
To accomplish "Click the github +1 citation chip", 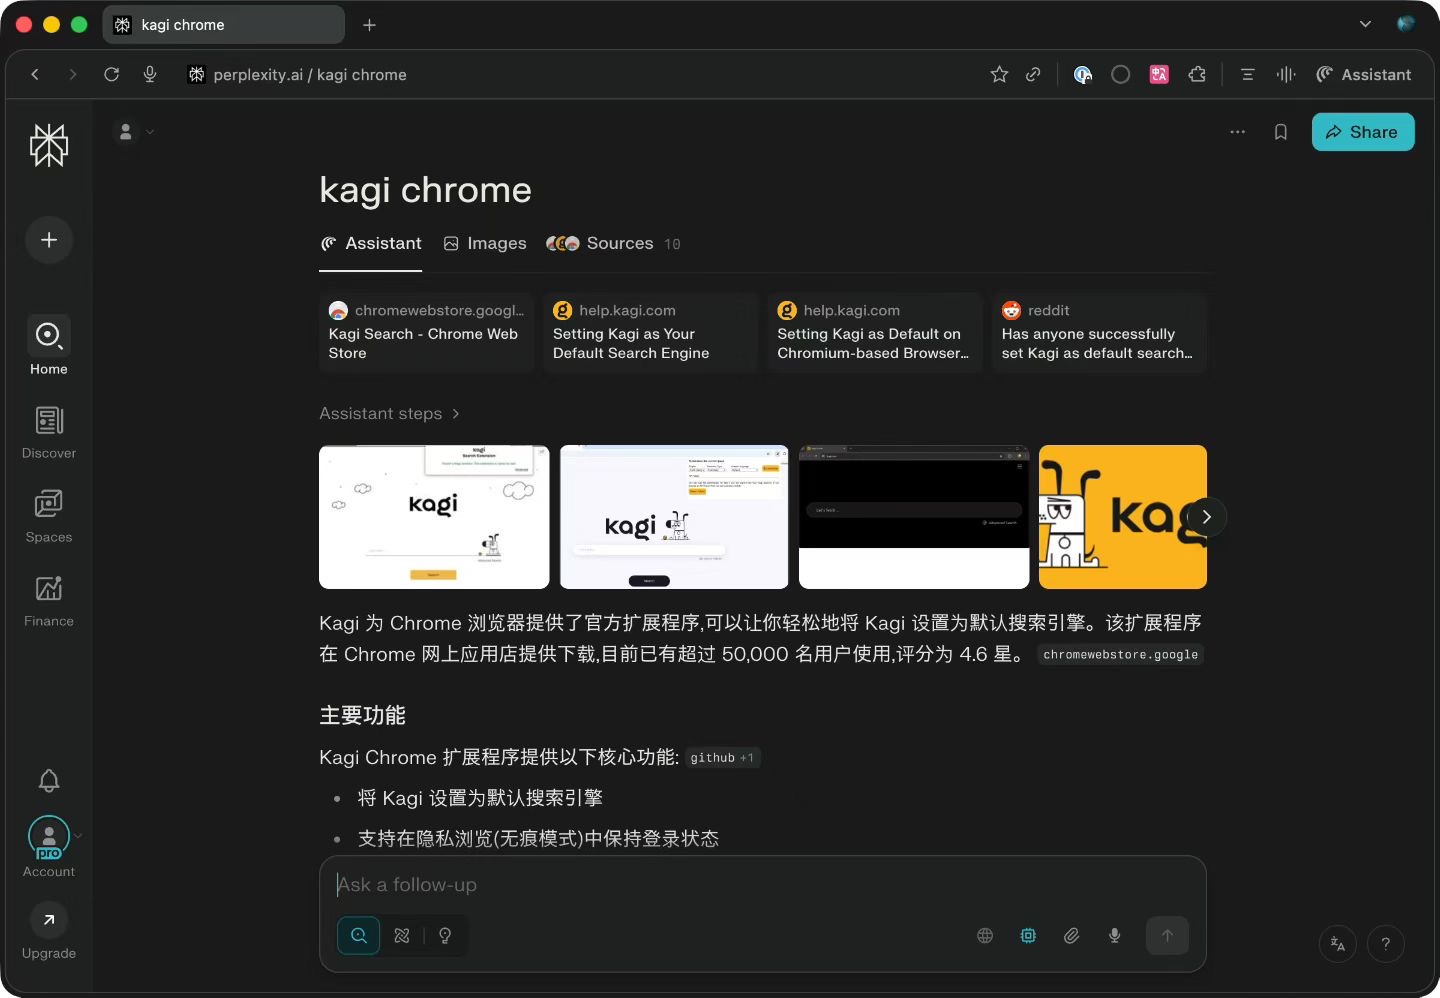I will pos(723,758).
